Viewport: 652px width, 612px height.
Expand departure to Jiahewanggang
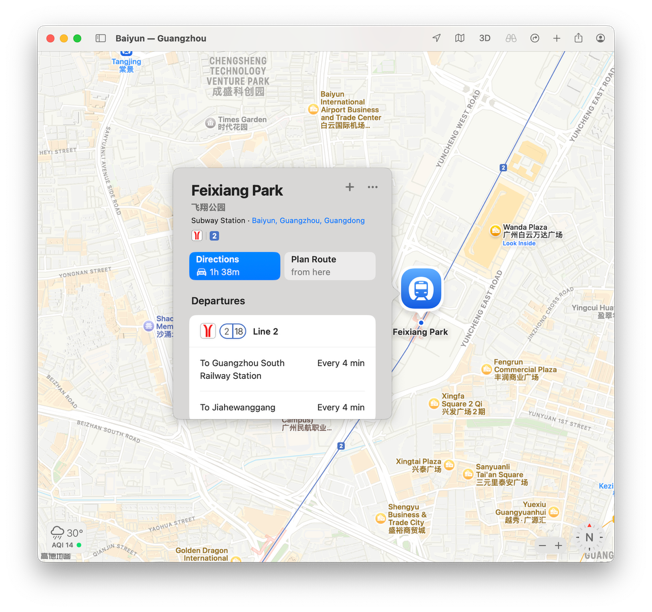pyautogui.click(x=282, y=407)
